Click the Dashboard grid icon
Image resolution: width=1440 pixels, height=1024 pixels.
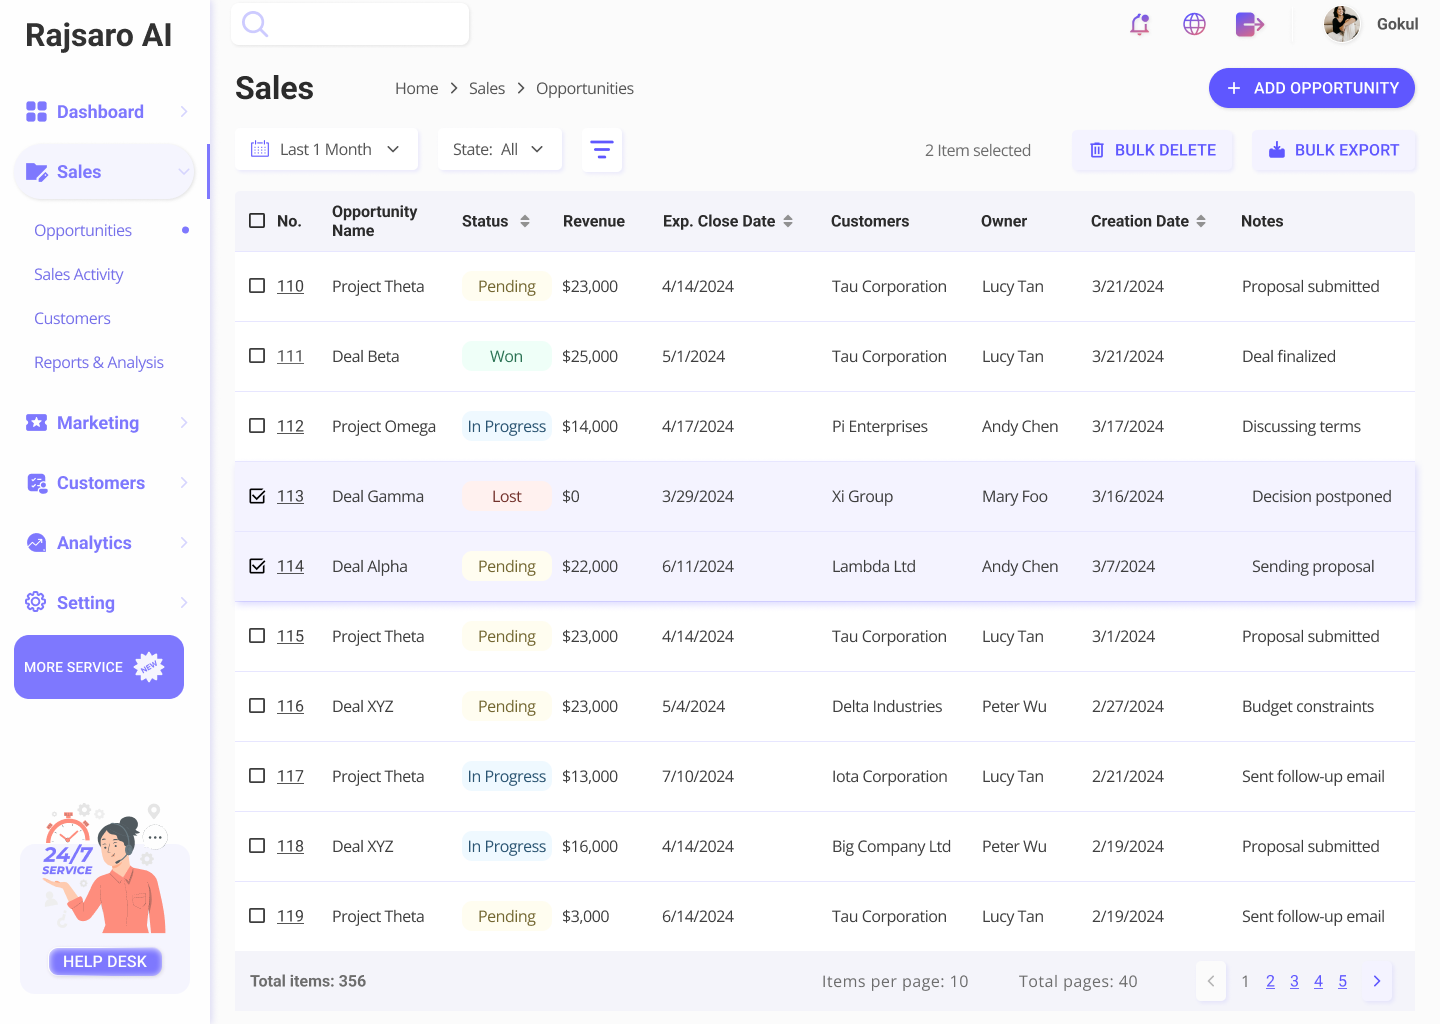coord(36,112)
